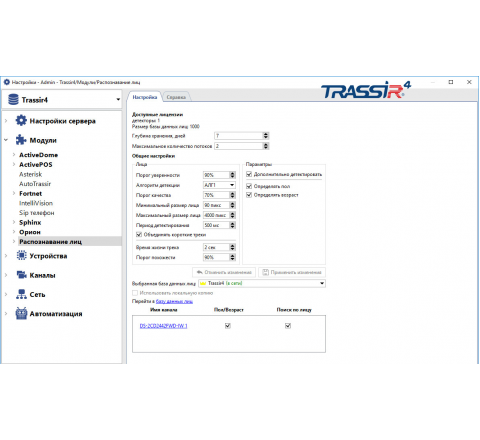Select the ActiveDome module
This screenshot has width=480, height=440.
[x=38, y=155]
